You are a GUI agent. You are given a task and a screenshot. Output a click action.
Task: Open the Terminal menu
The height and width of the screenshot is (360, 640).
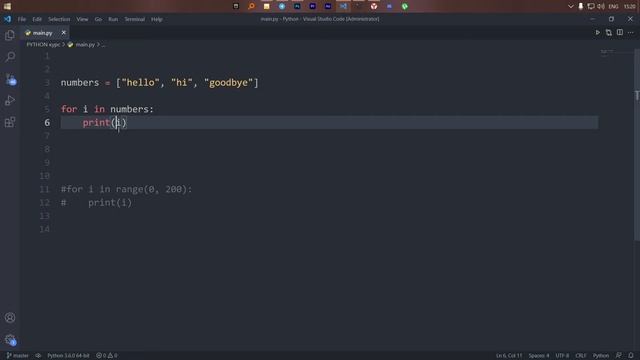pyautogui.click(x=135, y=19)
